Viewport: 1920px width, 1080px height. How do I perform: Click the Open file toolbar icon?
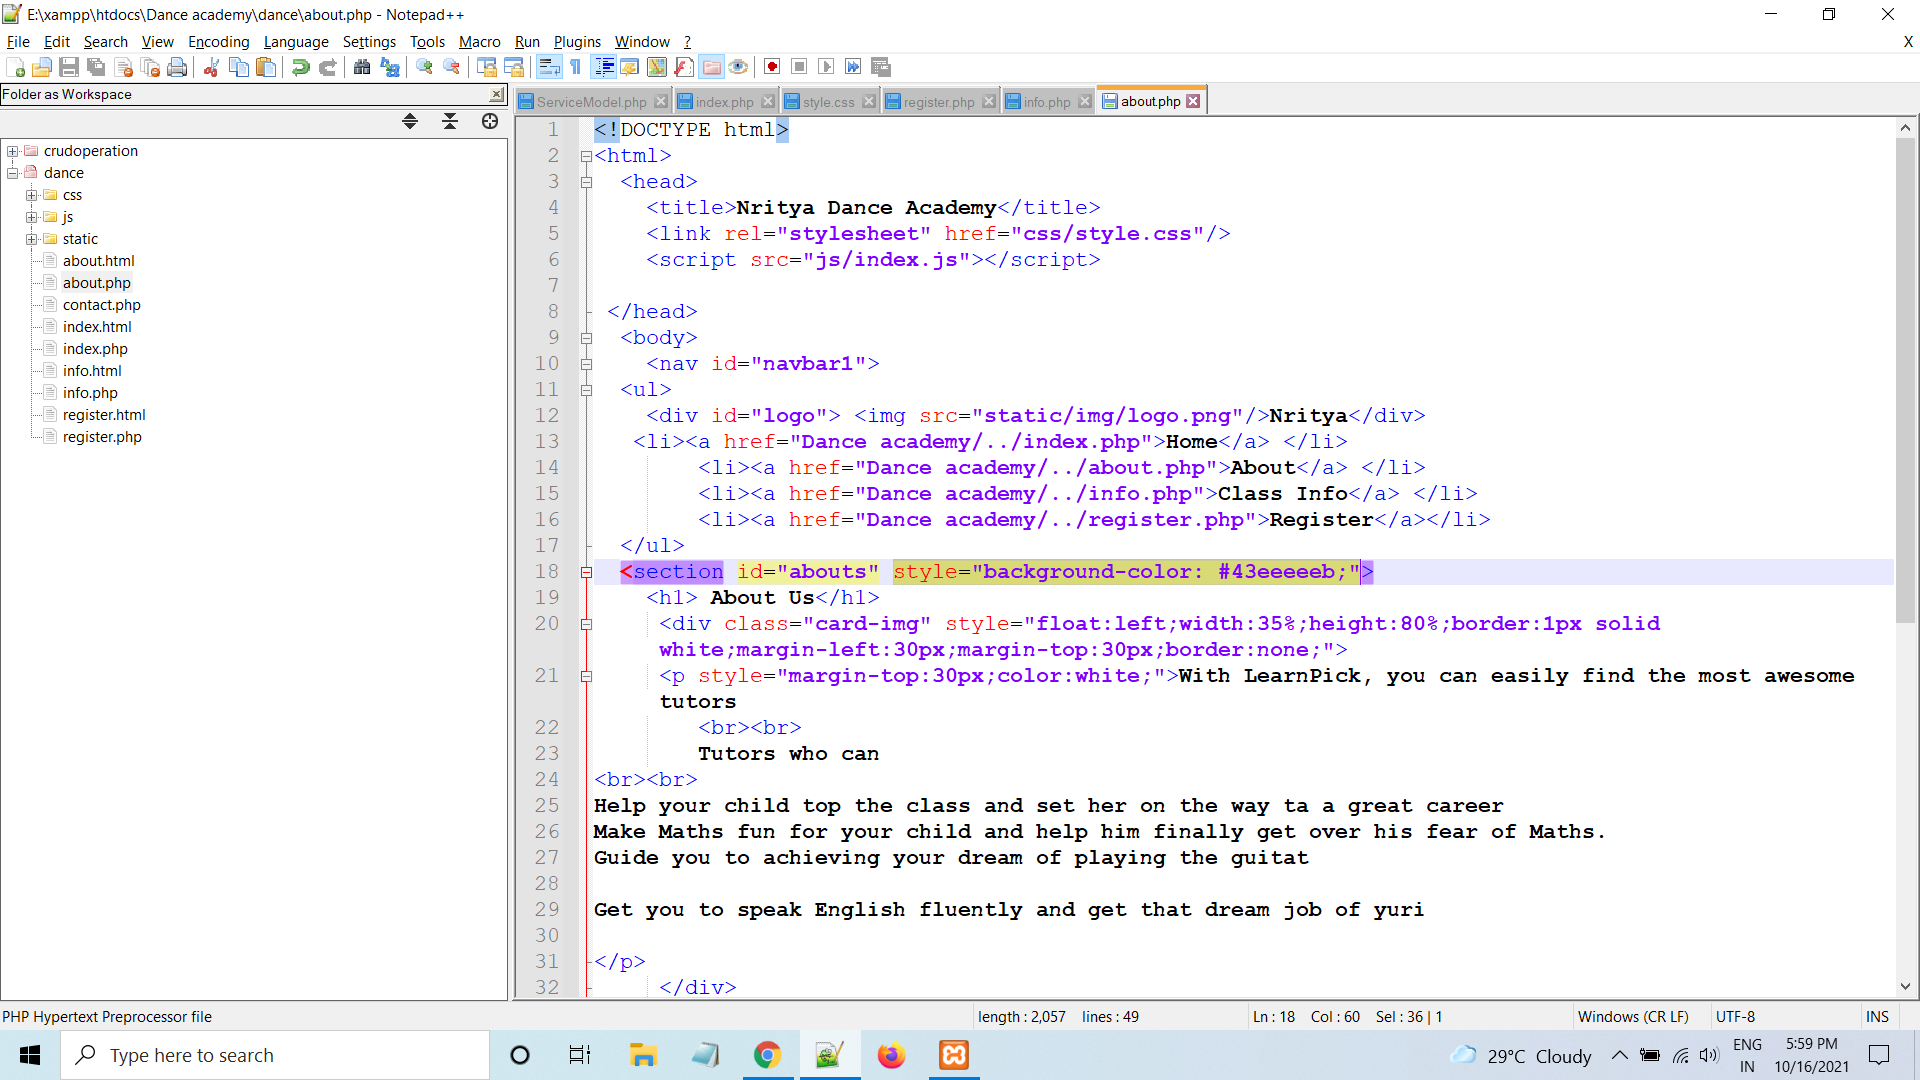point(42,67)
